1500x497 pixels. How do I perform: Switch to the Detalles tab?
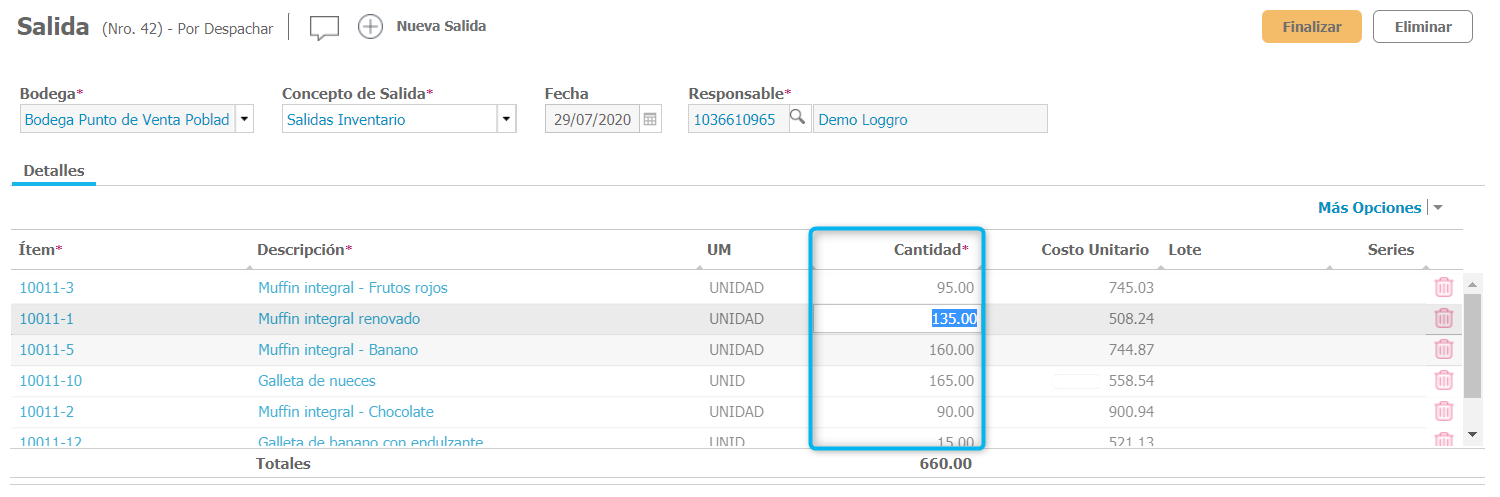(54, 171)
